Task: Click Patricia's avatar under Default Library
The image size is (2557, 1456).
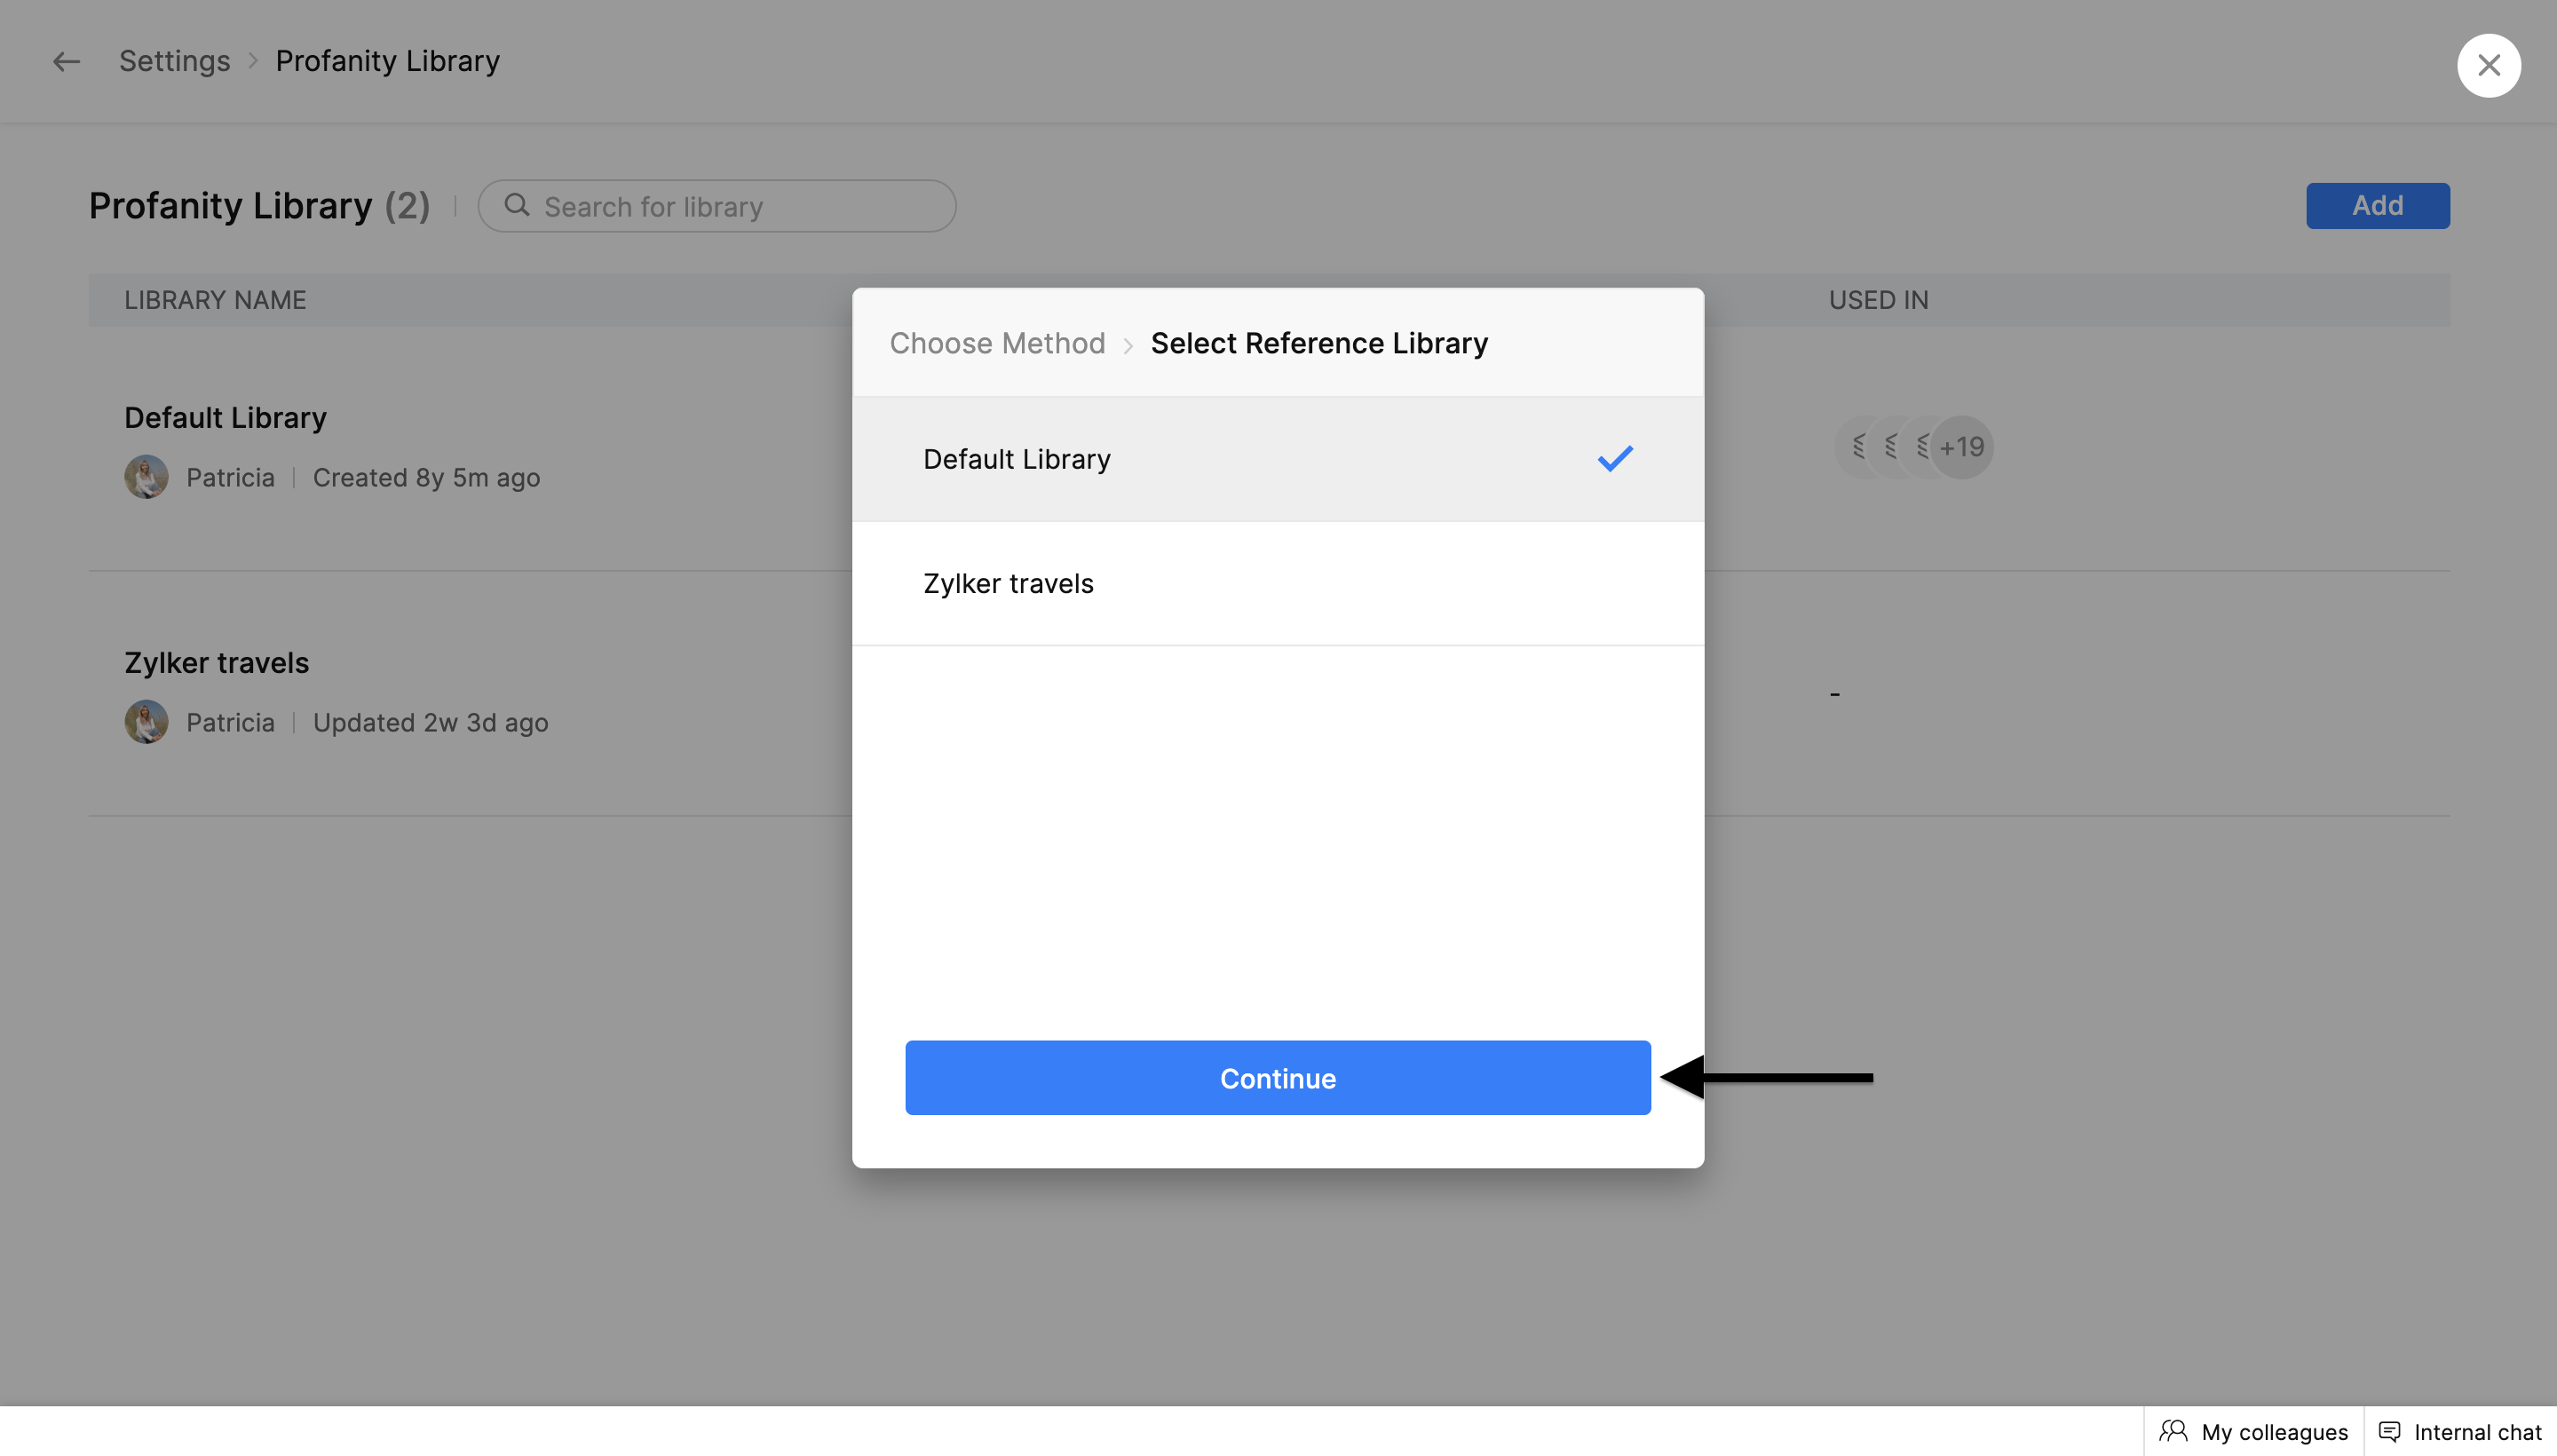Action: pyautogui.click(x=146, y=477)
